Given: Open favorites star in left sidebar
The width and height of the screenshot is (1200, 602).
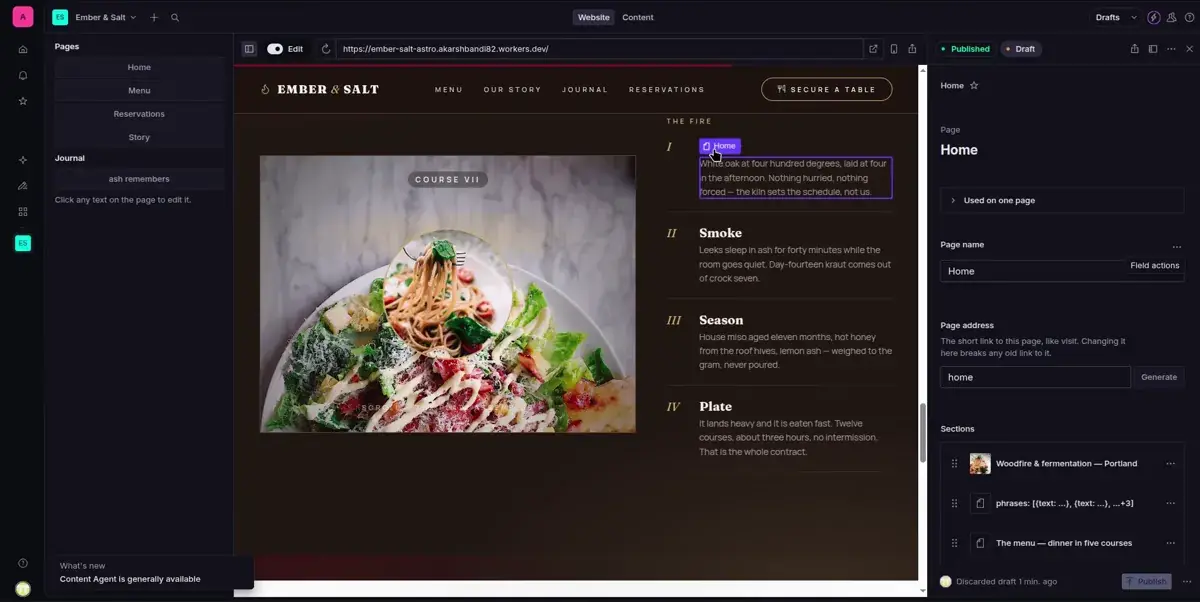Looking at the screenshot, I should coord(23,101).
